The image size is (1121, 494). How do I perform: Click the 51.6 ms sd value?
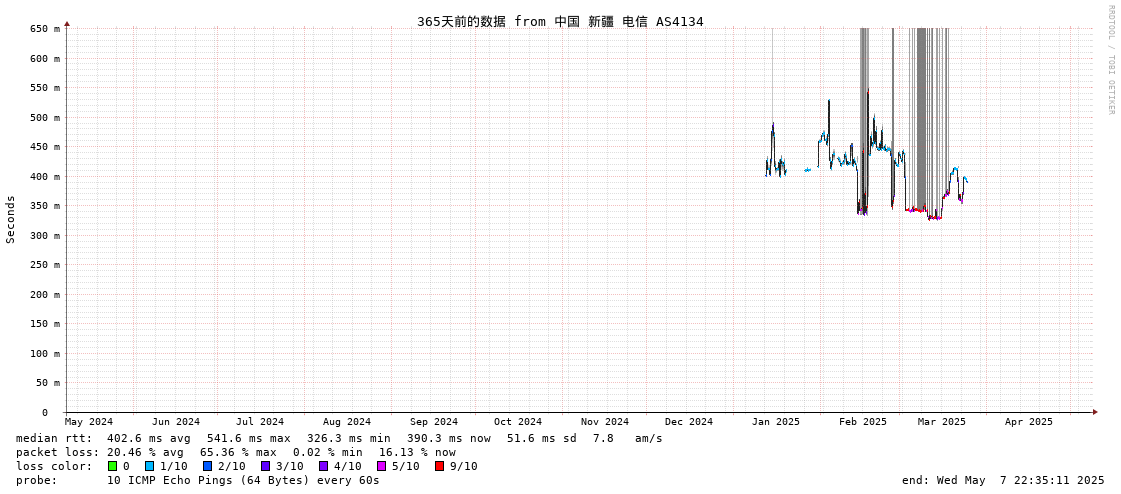pos(542,438)
